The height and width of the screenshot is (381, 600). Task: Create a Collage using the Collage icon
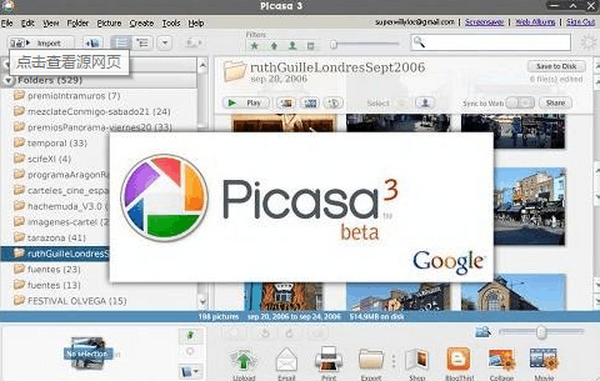pyautogui.click(x=502, y=360)
